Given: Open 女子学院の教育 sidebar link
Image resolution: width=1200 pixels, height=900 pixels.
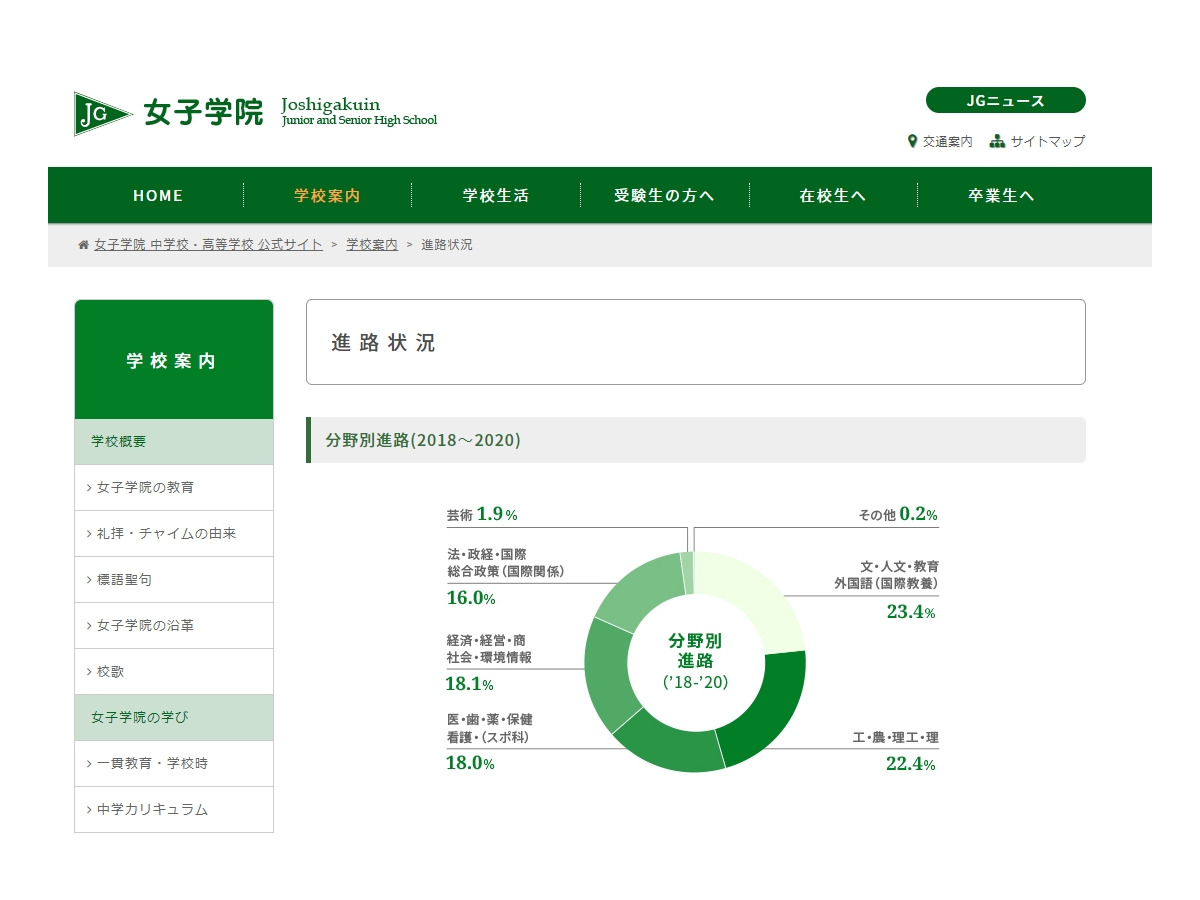Looking at the screenshot, I should point(146,488).
